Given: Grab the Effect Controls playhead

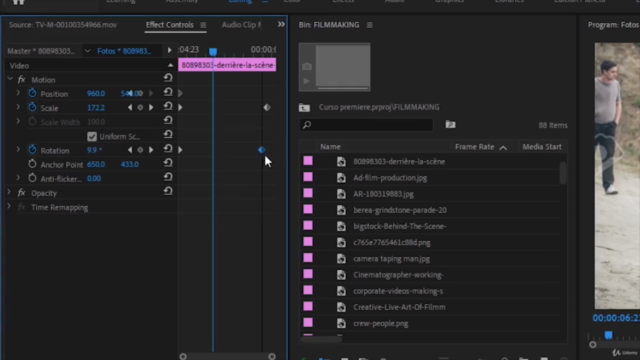Looking at the screenshot, I should (213, 51).
